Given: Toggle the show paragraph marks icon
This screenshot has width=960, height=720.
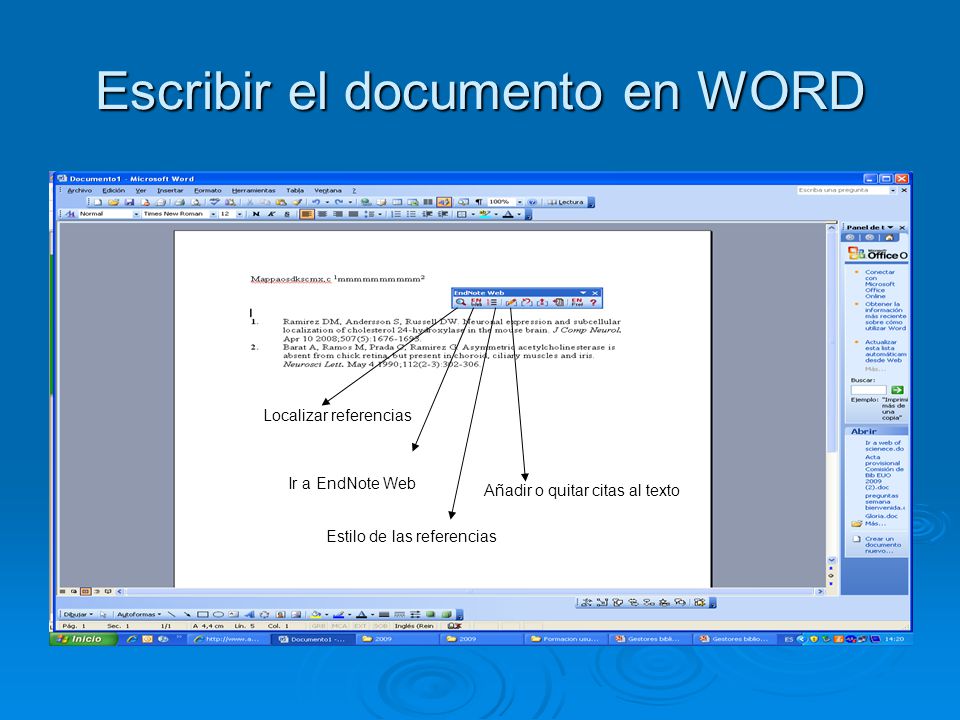Looking at the screenshot, I should [x=479, y=202].
